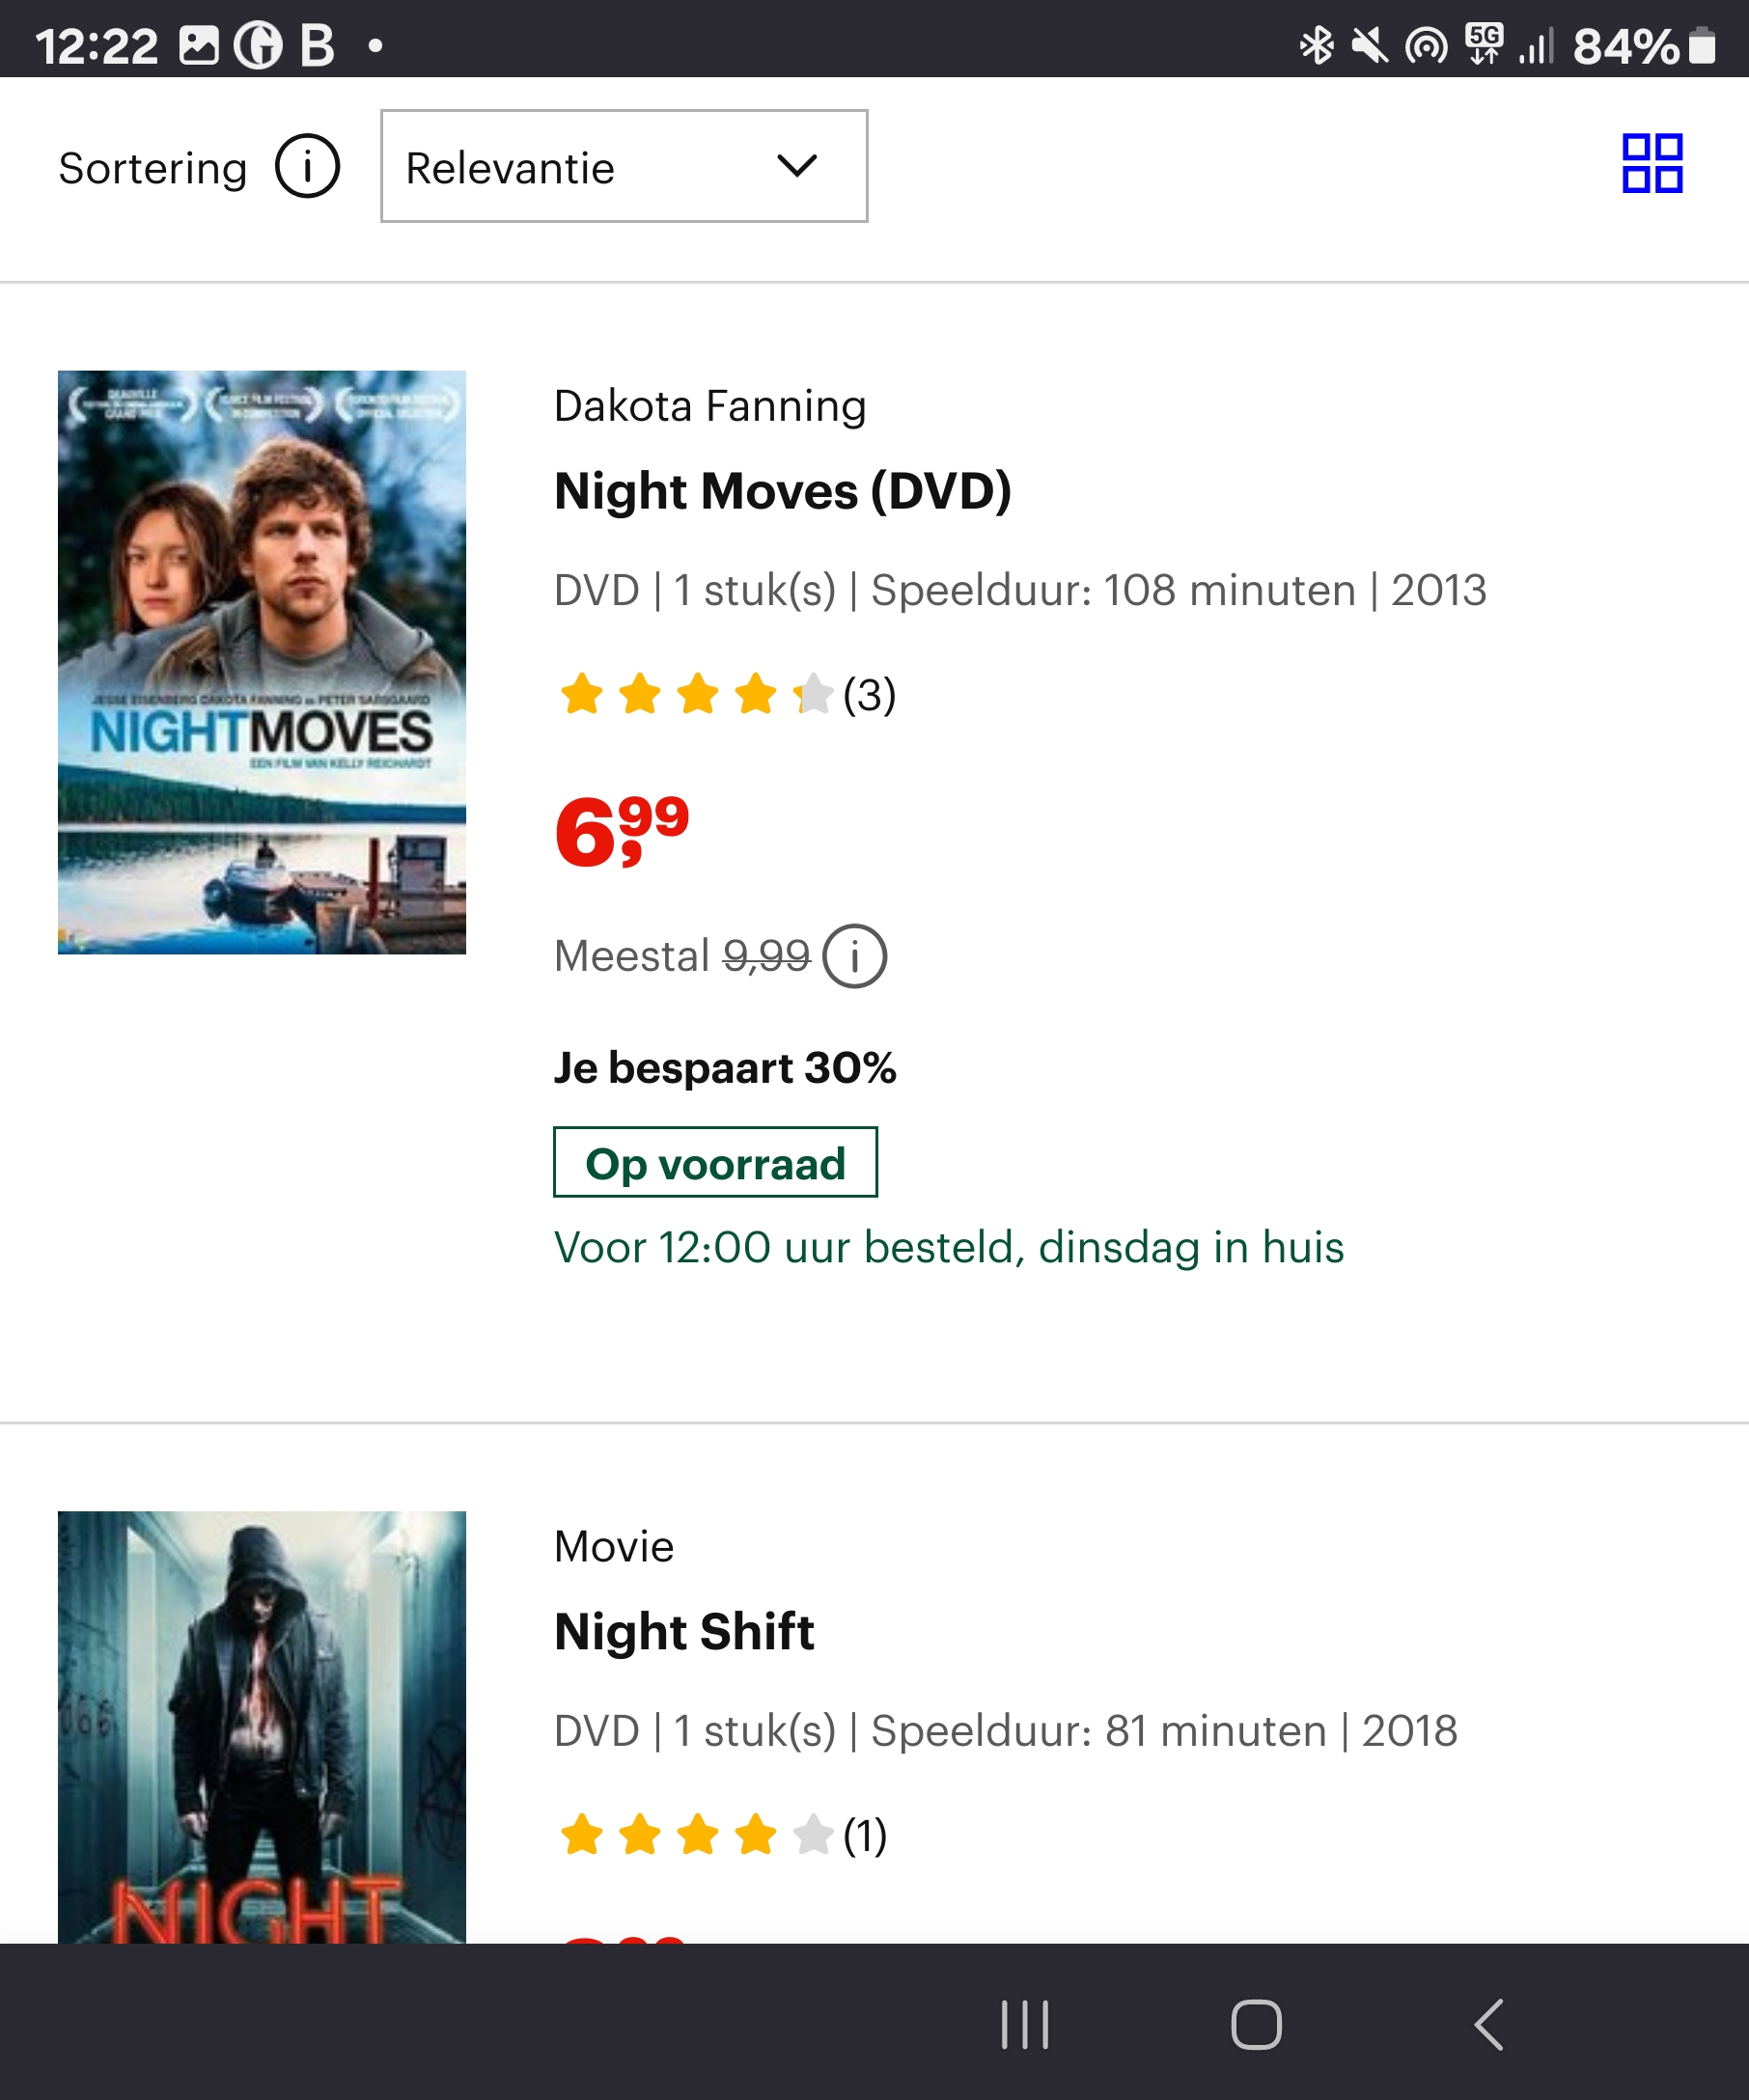
Task: Show the price info for Meestal 9,99
Action: 854,956
